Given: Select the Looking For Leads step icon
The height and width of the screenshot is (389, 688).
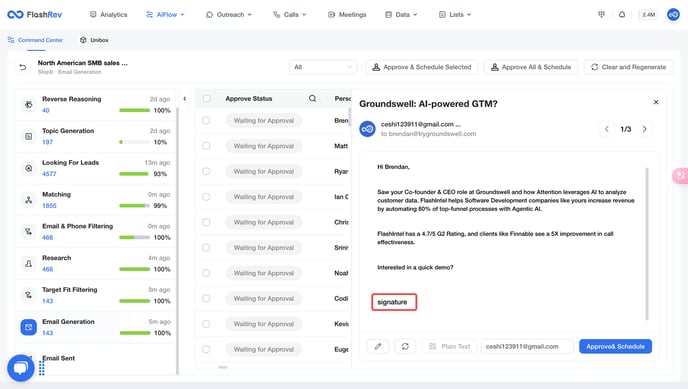Looking at the screenshot, I should point(29,168).
